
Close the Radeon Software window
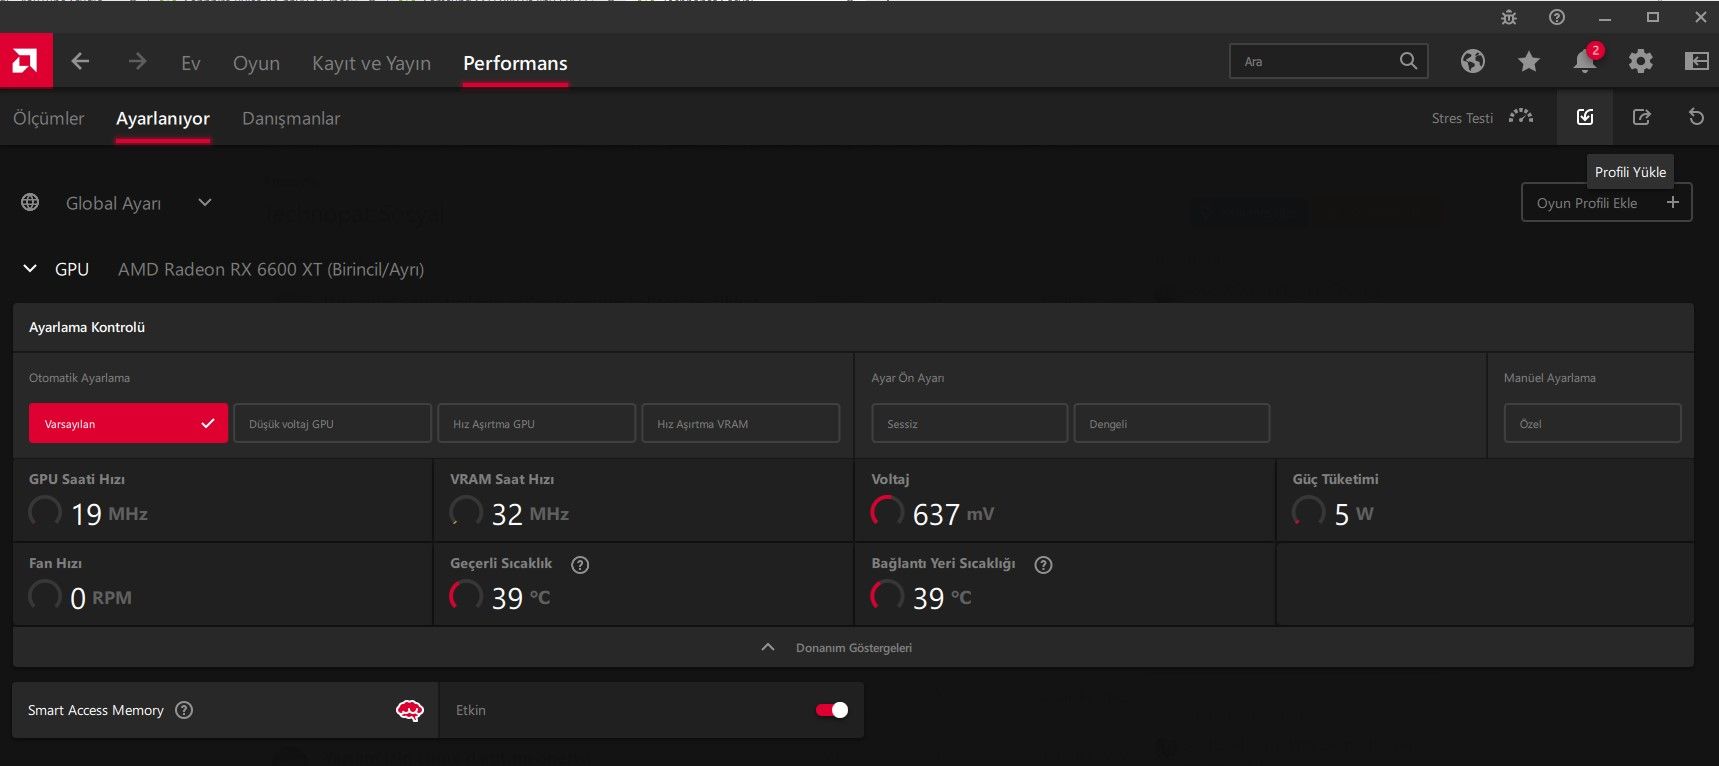pyautogui.click(x=1700, y=17)
